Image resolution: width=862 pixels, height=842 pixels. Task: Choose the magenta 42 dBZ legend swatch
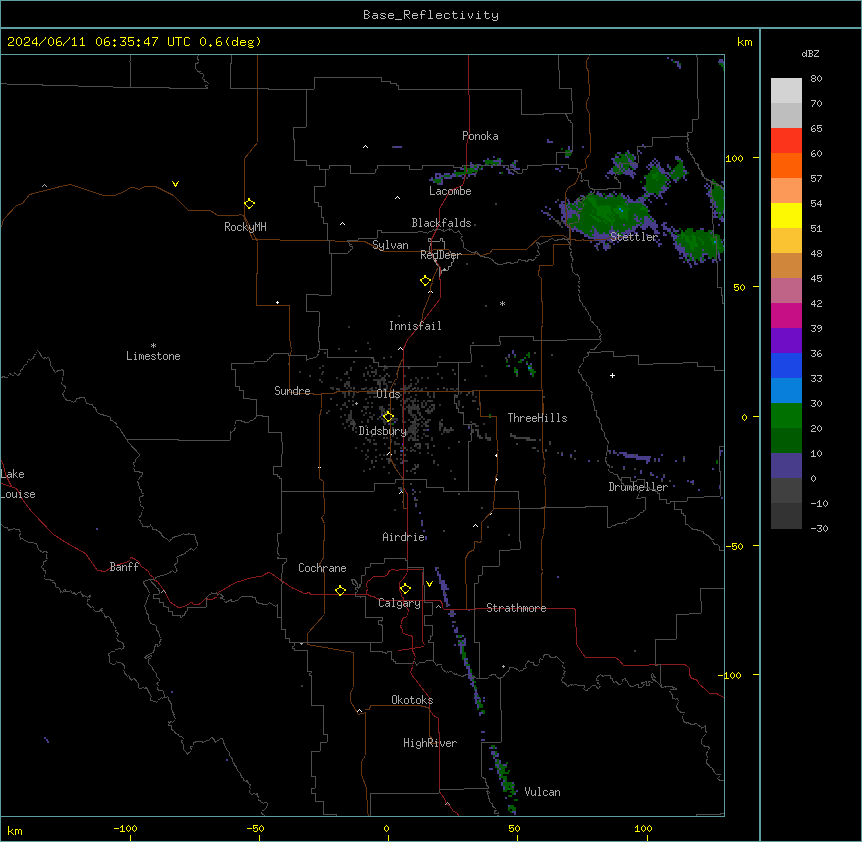786,315
